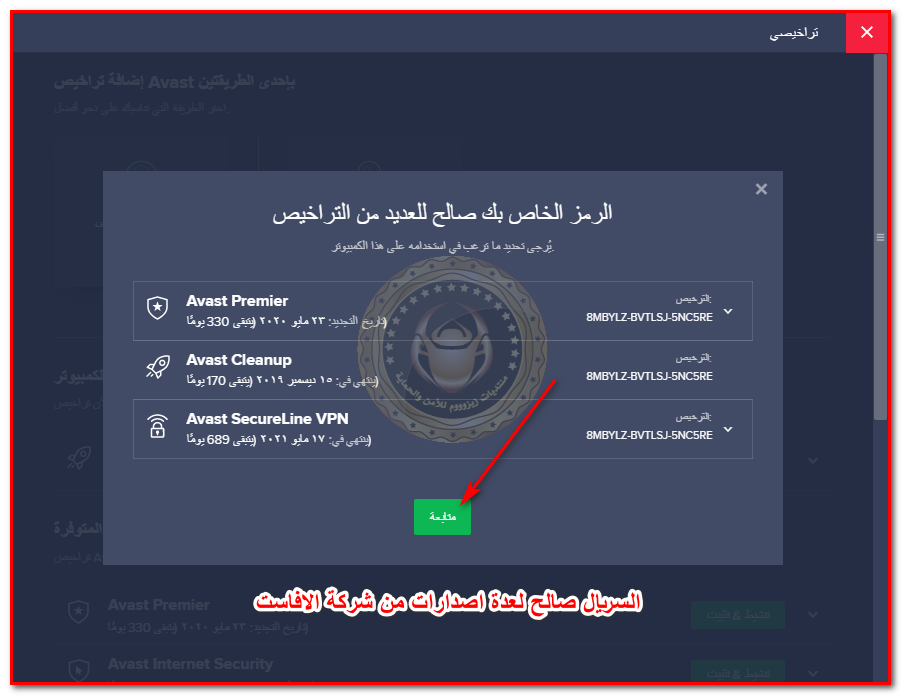Expand the Avast SecureLine VPN license chevron

(728, 429)
